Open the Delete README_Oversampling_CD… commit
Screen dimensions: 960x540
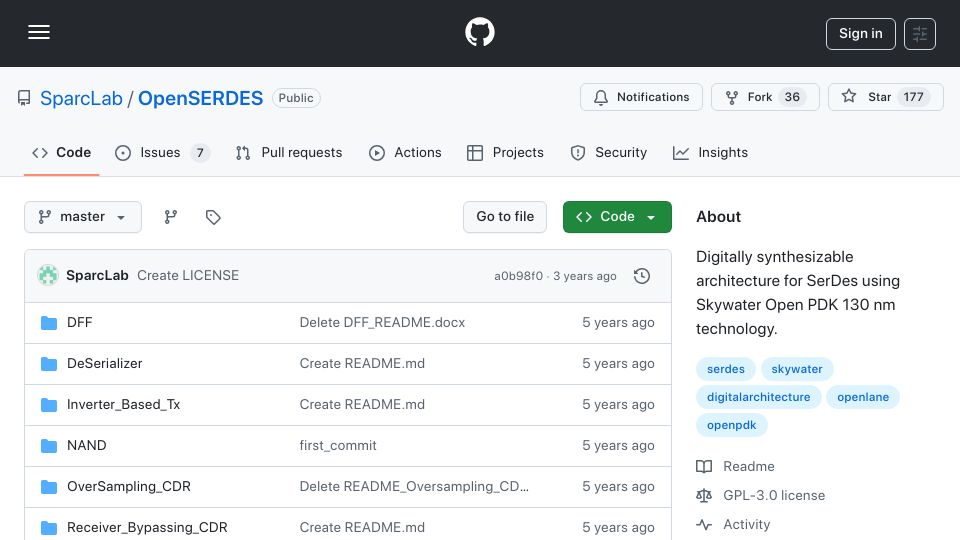414,487
